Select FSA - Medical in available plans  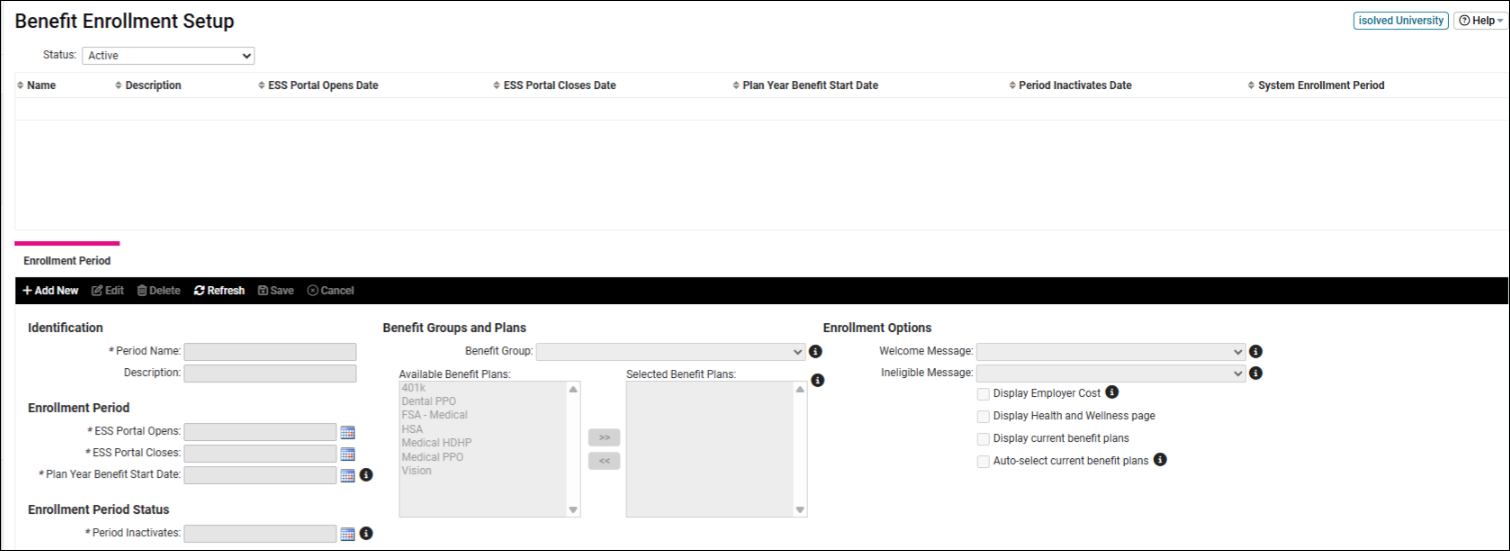click(x=435, y=415)
